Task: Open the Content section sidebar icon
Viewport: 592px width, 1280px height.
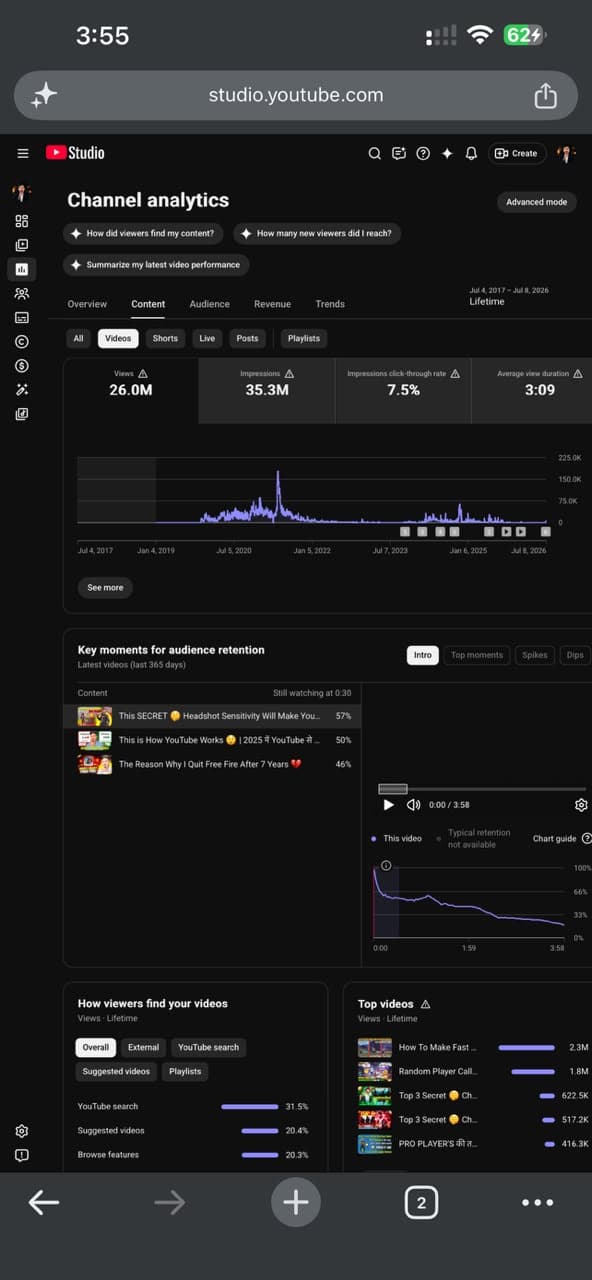Action: tap(22, 245)
